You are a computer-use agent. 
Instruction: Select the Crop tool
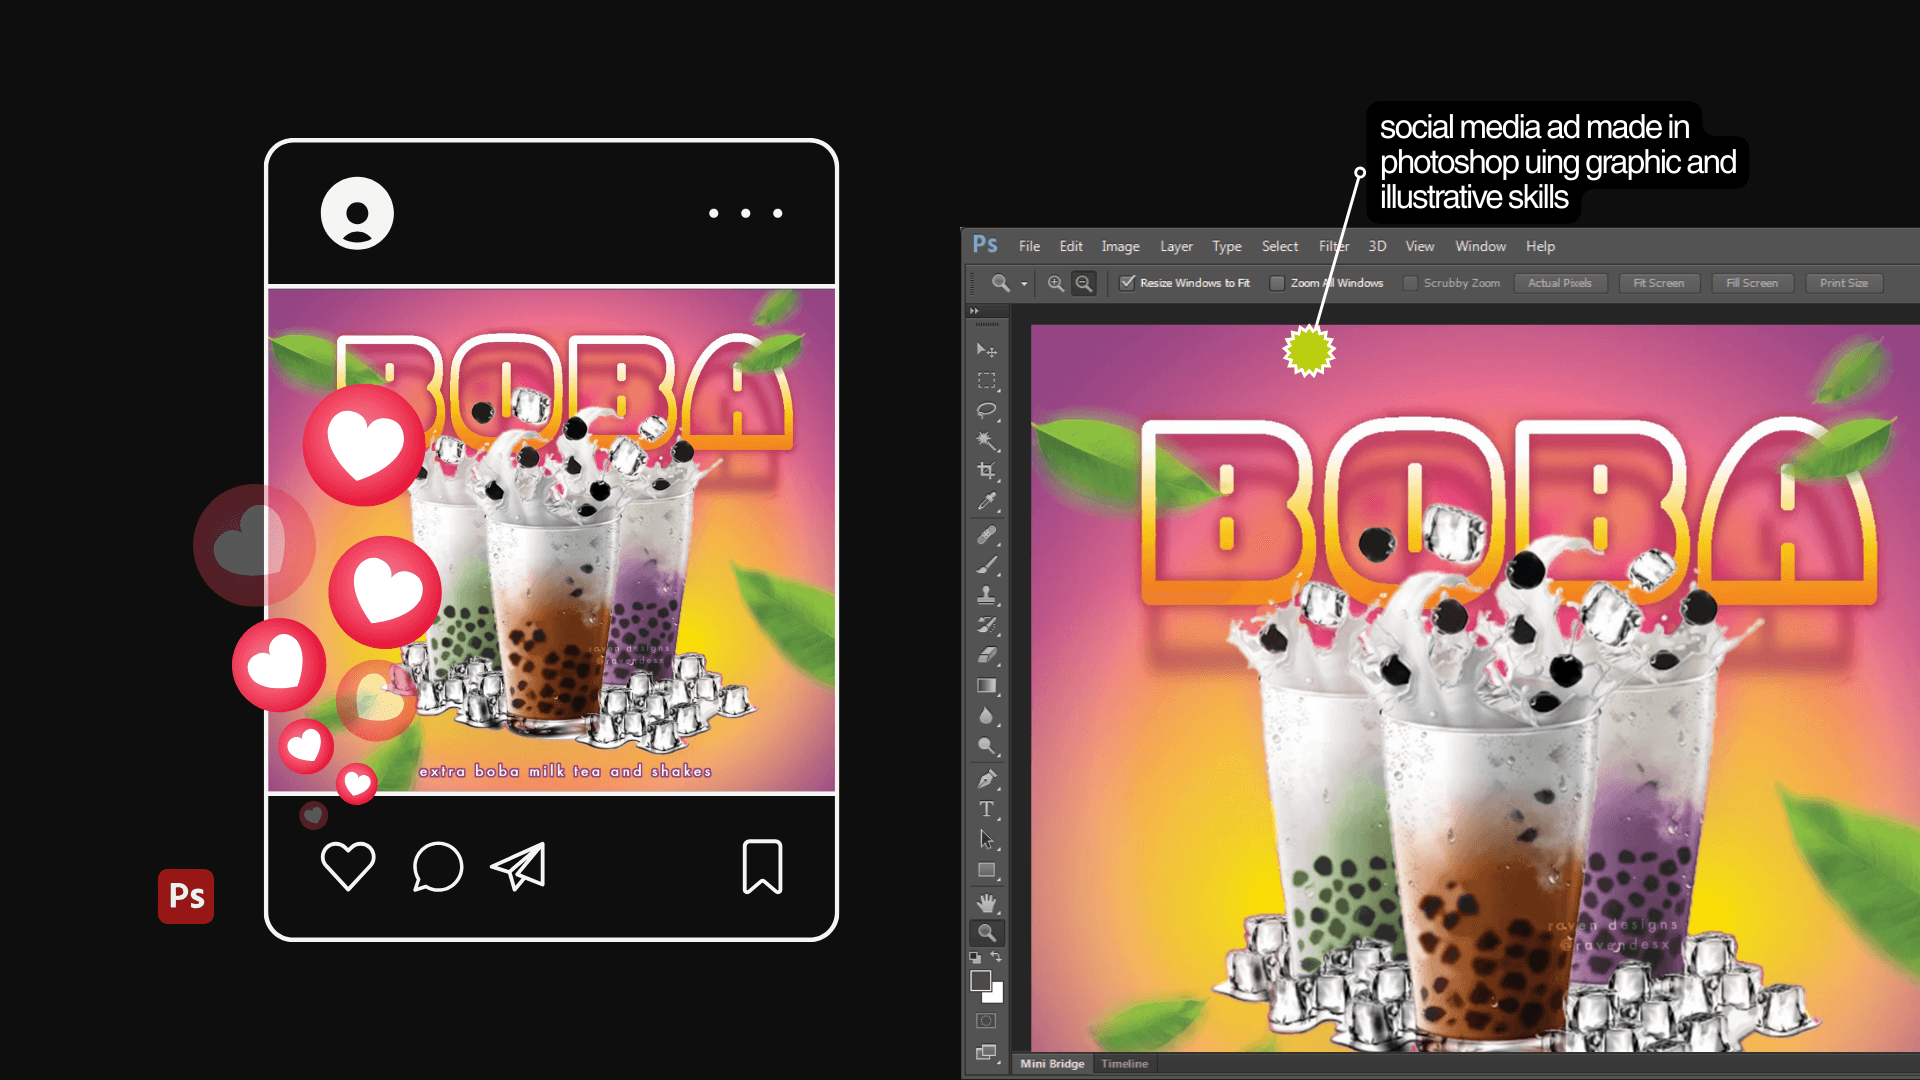click(986, 470)
